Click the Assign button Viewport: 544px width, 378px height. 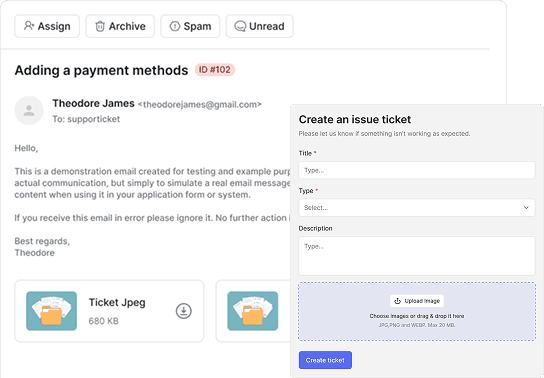47,26
